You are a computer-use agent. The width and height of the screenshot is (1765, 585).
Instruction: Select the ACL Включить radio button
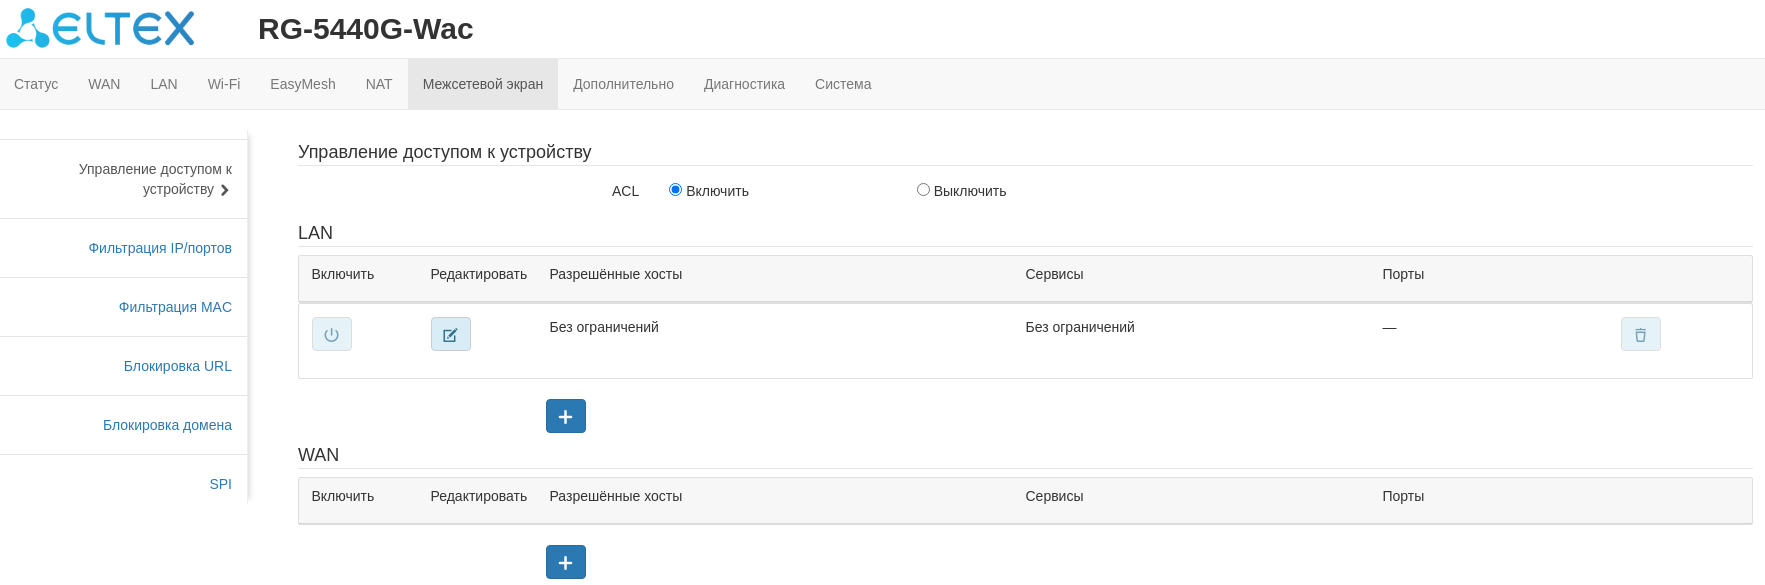pyautogui.click(x=676, y=190)
